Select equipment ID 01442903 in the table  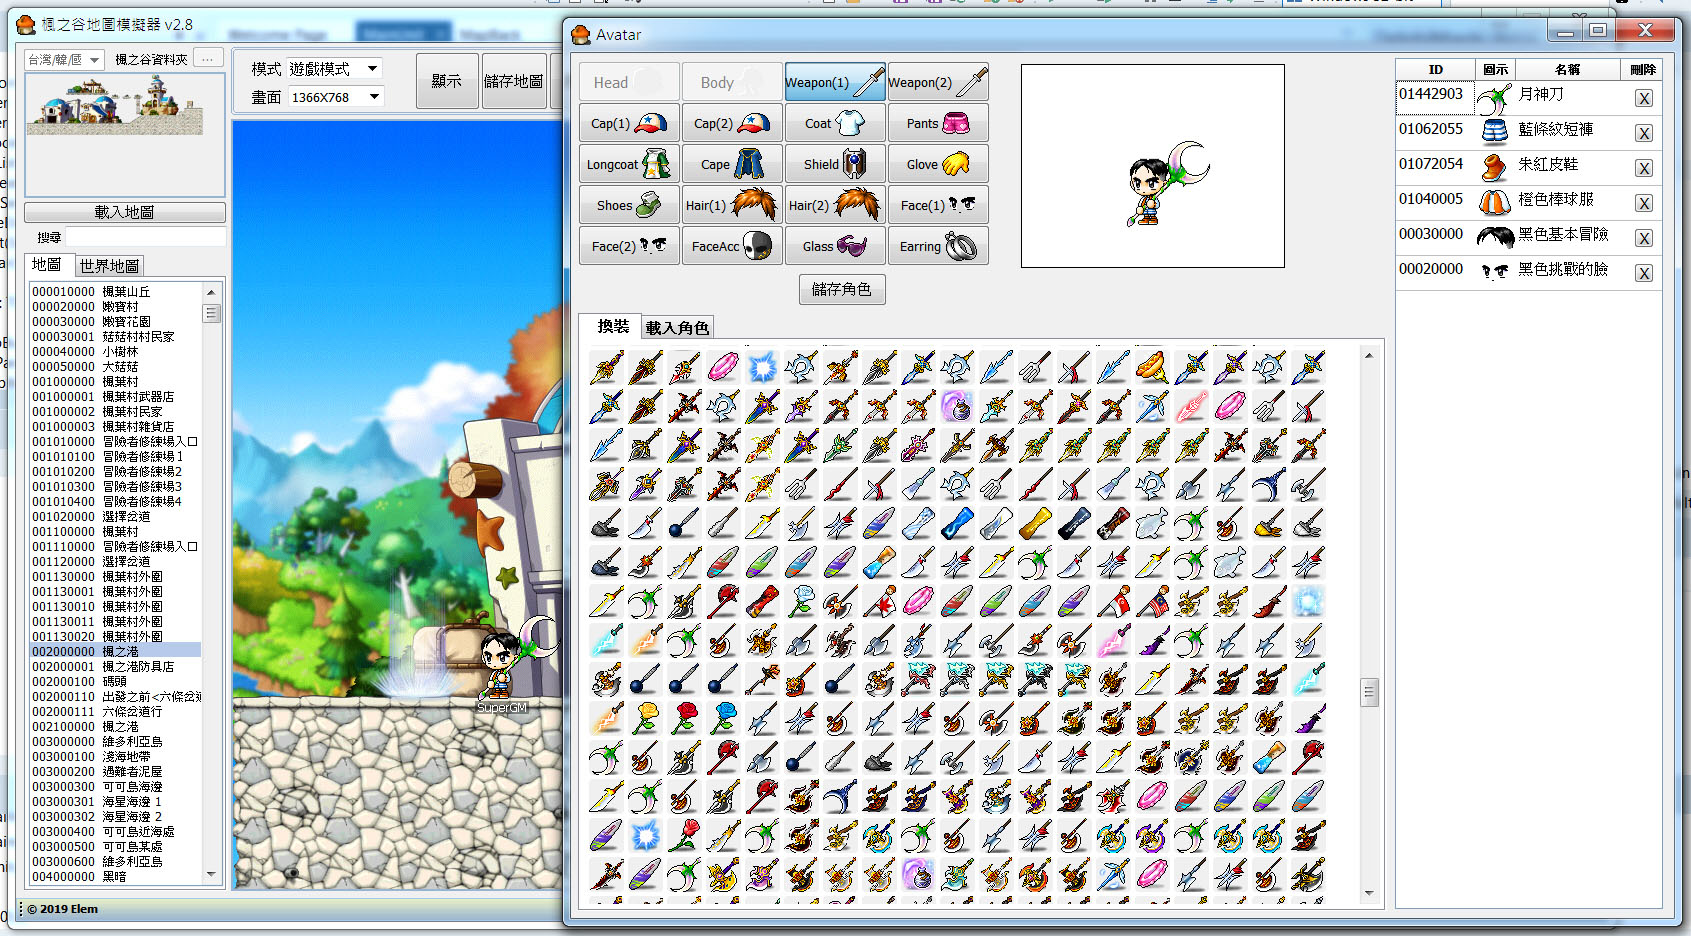pos(1435,96)
